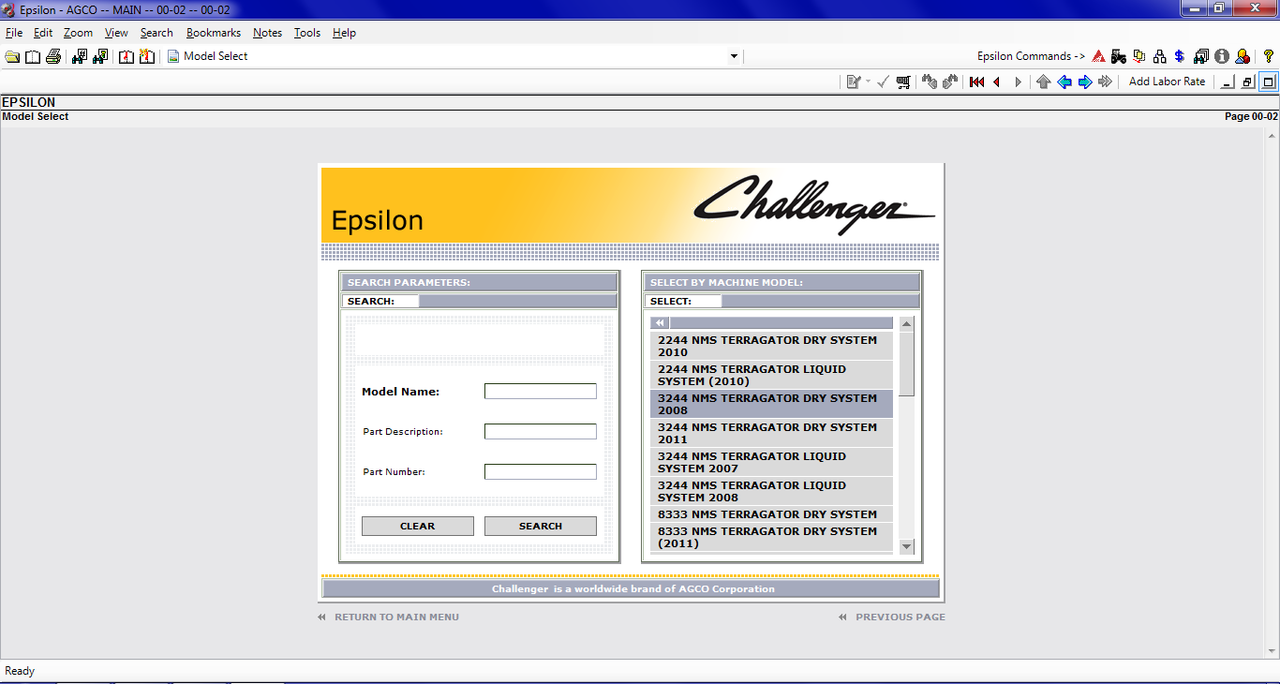Click the first gray hand search icon
1280x684 pixels.
(x=930, y=82)
